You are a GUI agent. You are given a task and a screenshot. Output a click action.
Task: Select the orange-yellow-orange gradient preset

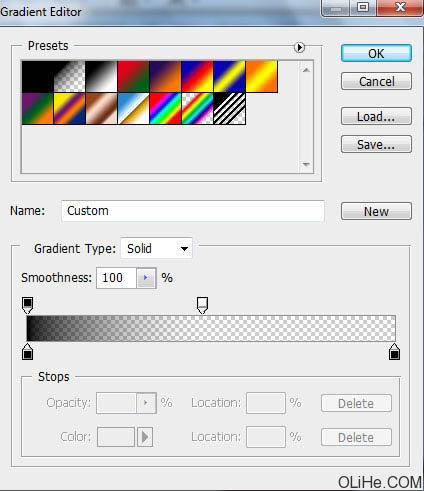tap(262, 76)
